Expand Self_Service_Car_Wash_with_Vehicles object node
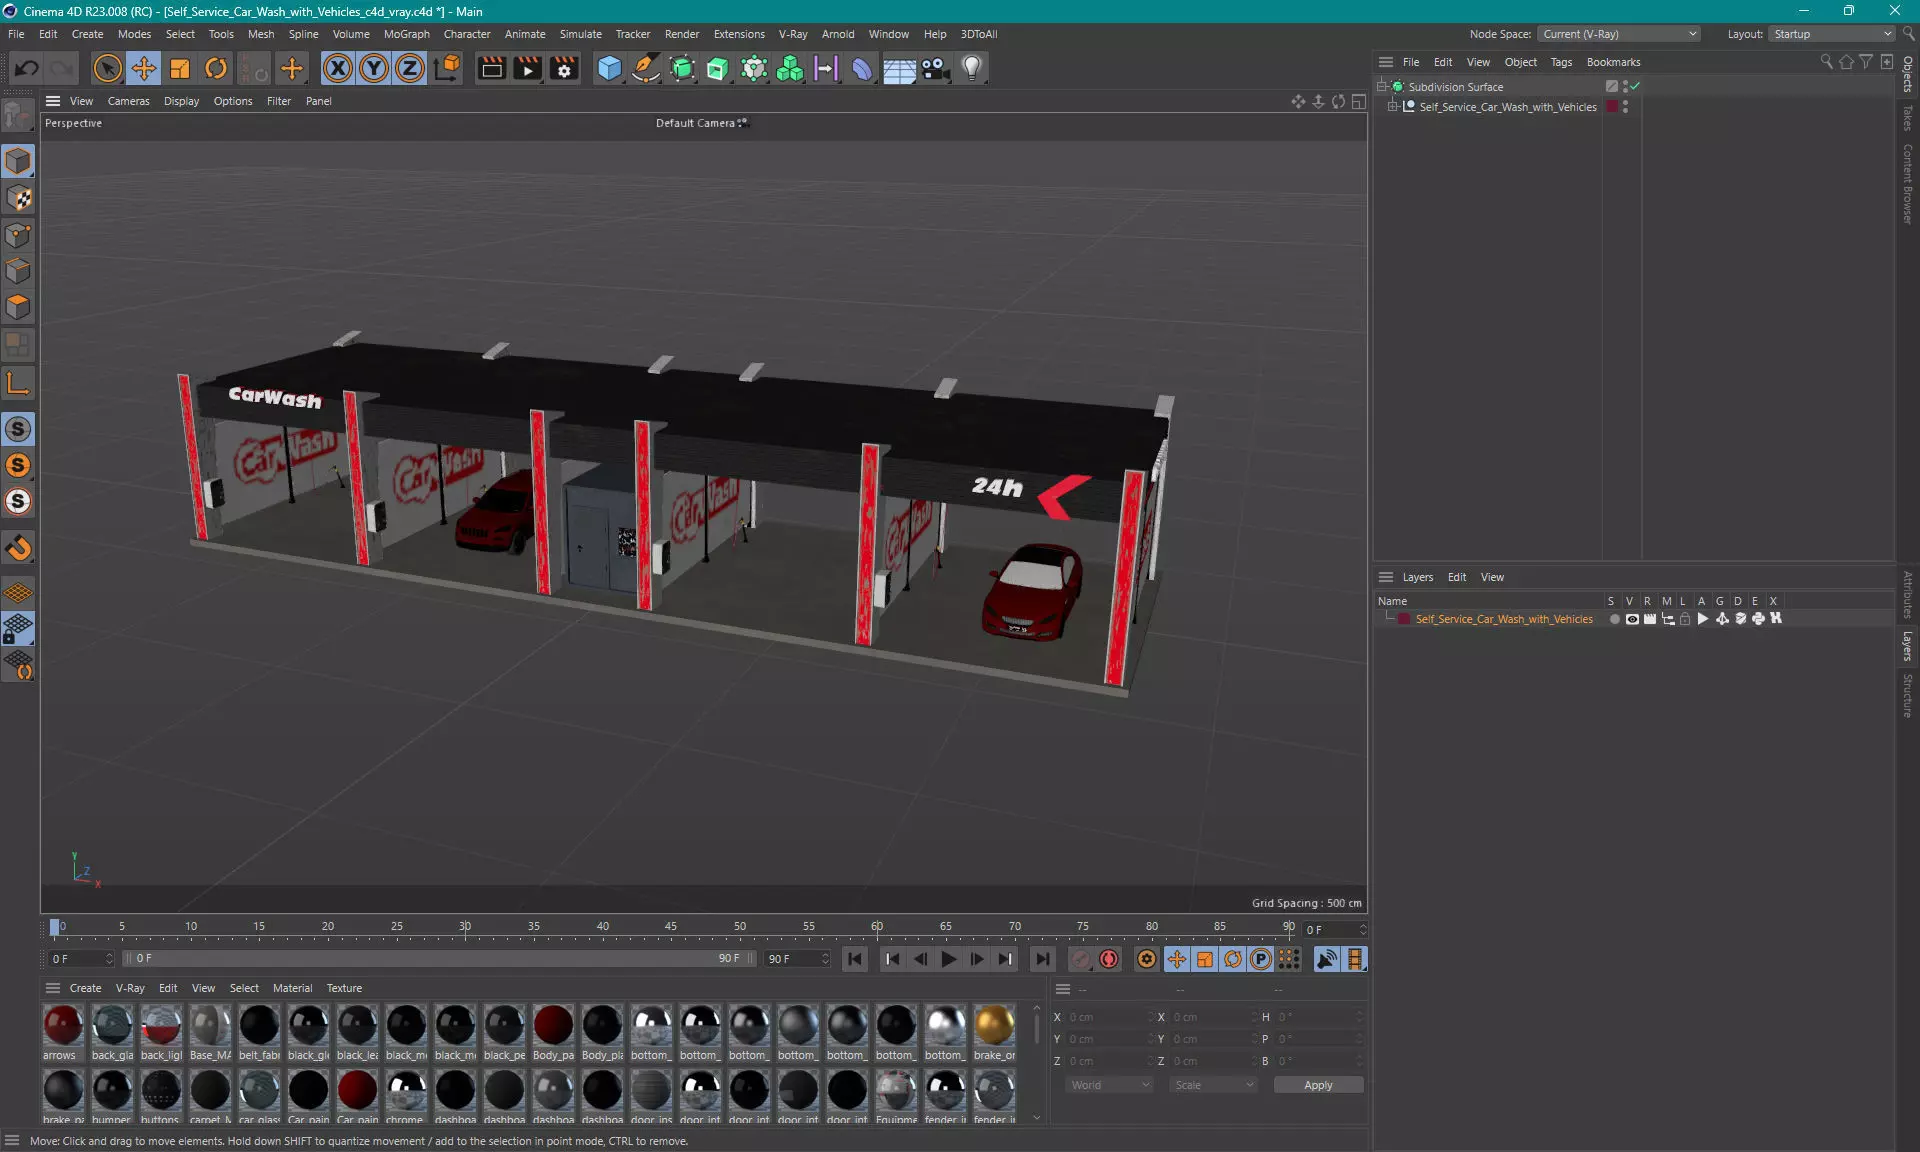This screenshot has height=1152, width=1920. click(1392, 107)
